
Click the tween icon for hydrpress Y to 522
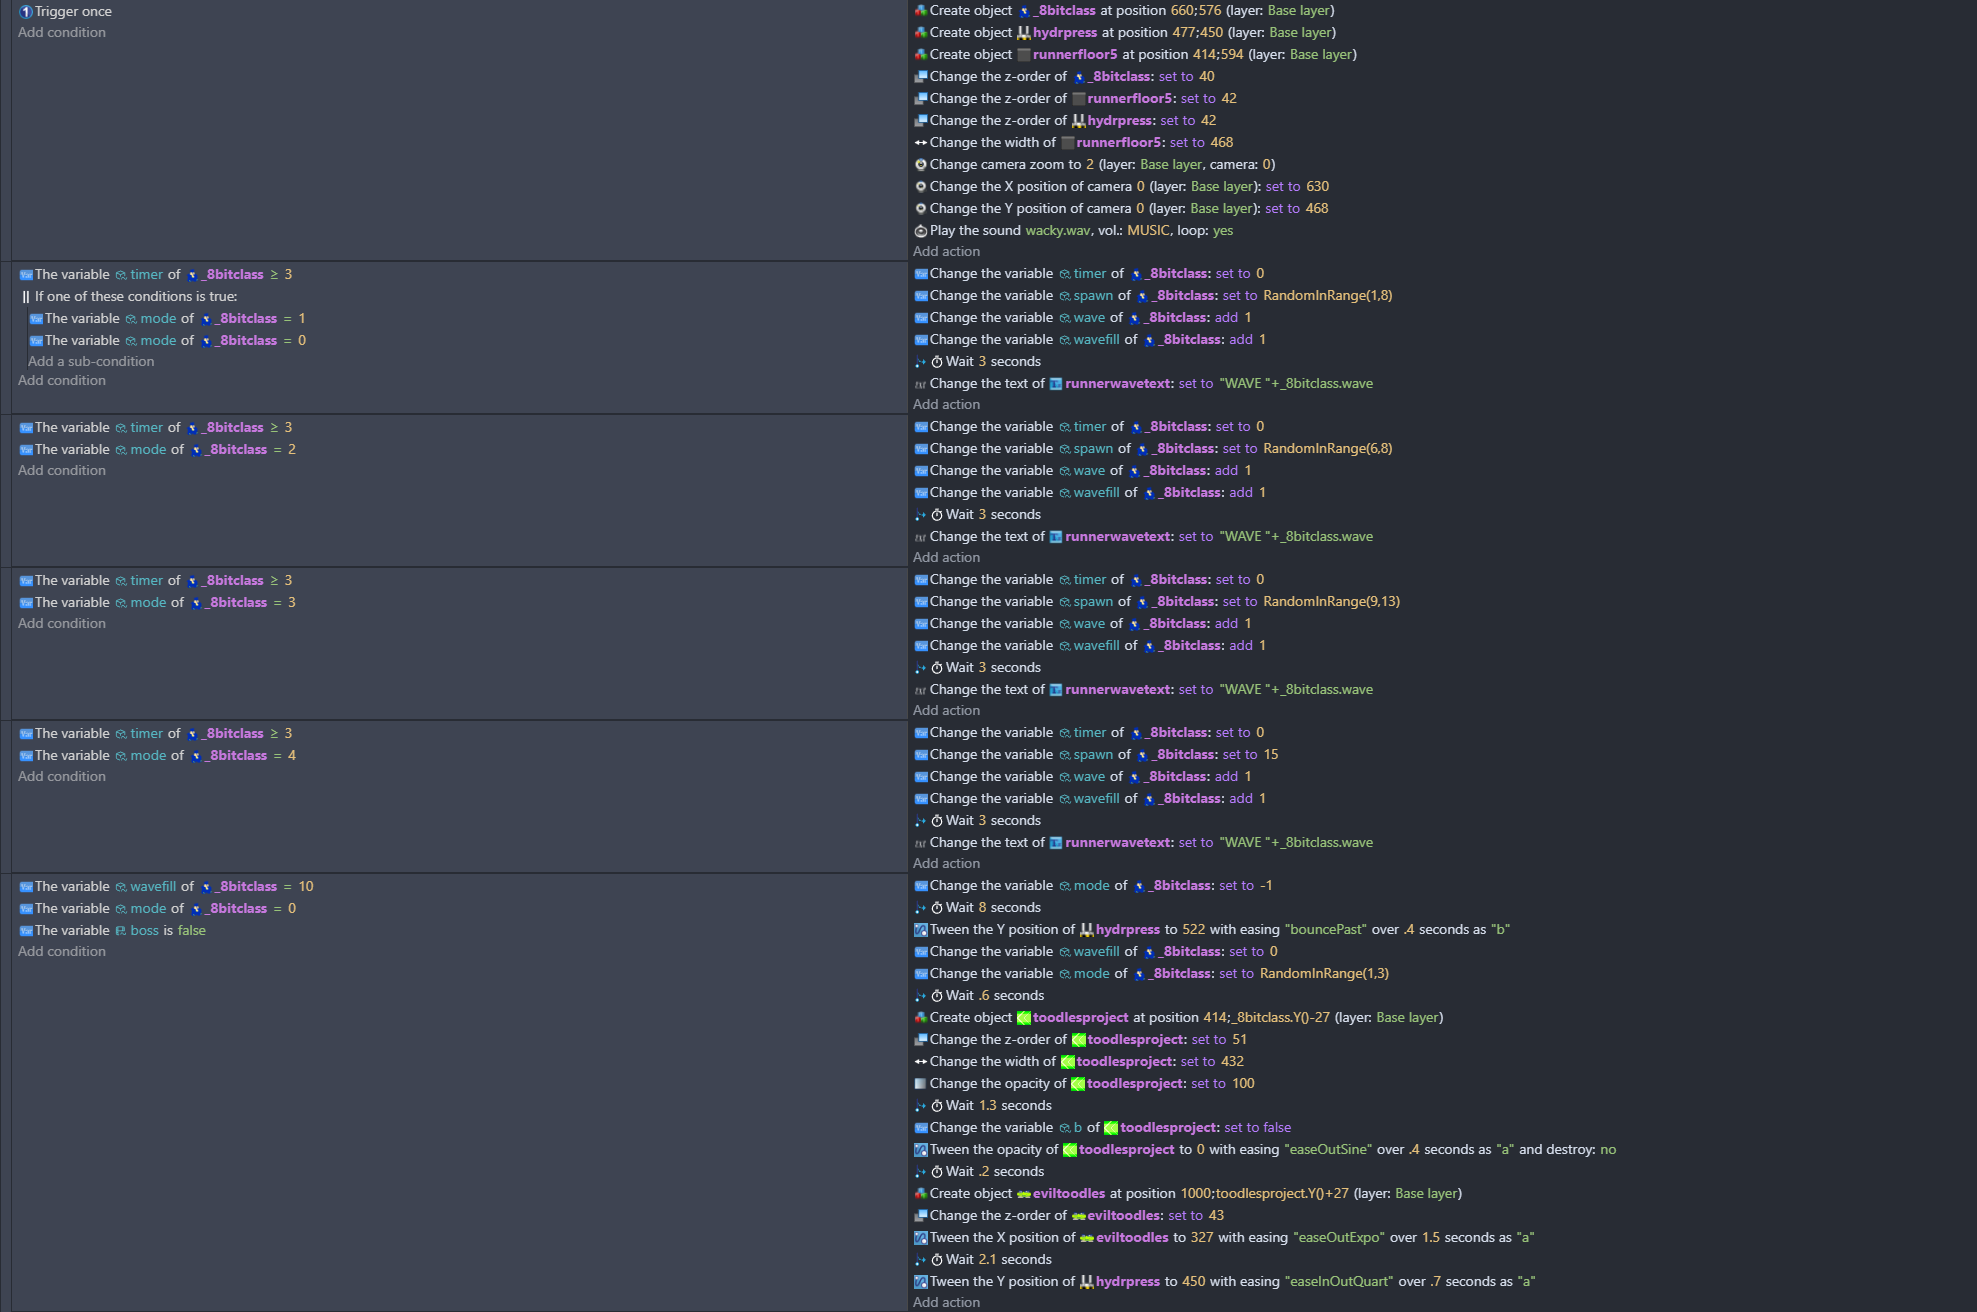coord(921,930)
